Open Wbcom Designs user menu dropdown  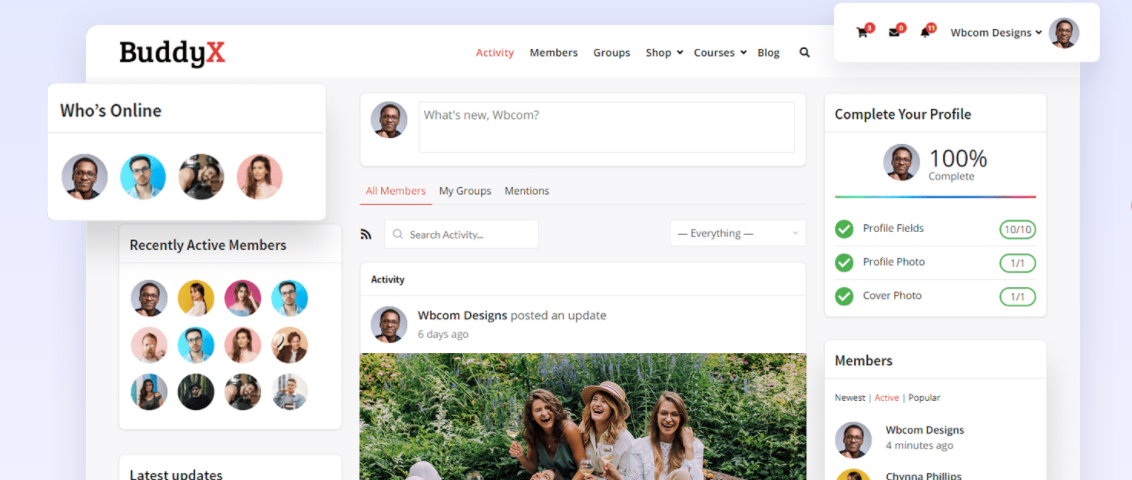[x=996, y=32]
